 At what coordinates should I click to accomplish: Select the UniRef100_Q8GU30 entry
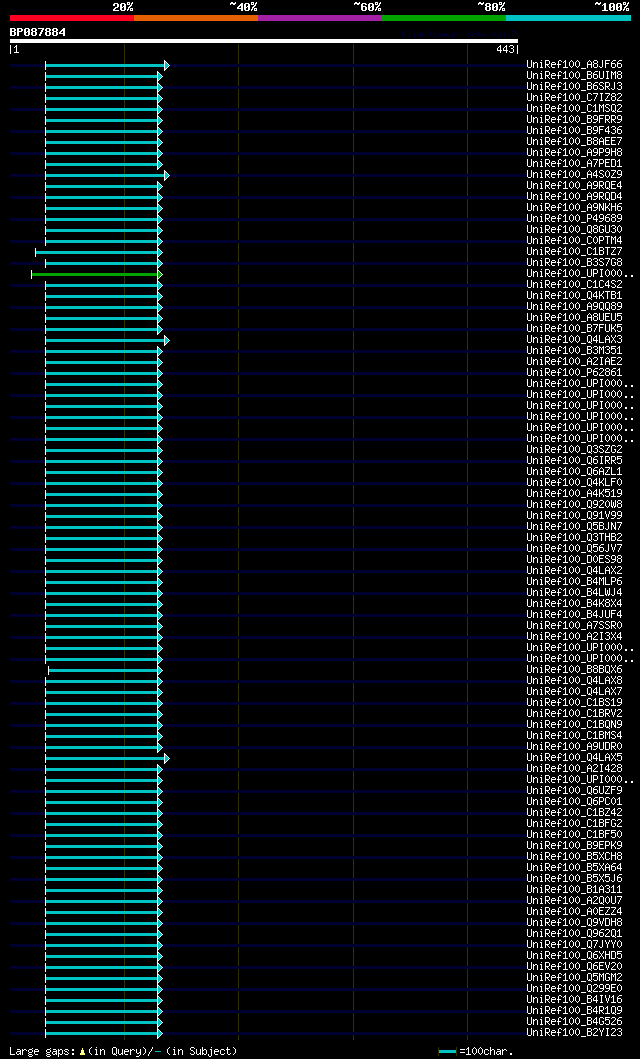pos(575,230)
